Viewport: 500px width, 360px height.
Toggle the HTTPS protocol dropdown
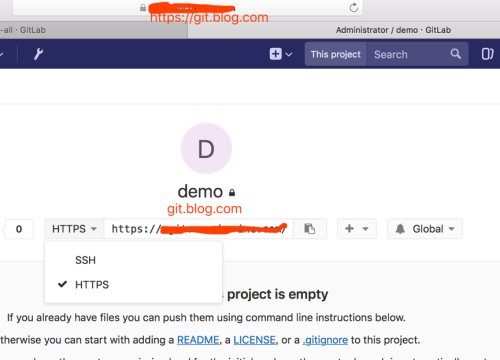coord(74,229)
